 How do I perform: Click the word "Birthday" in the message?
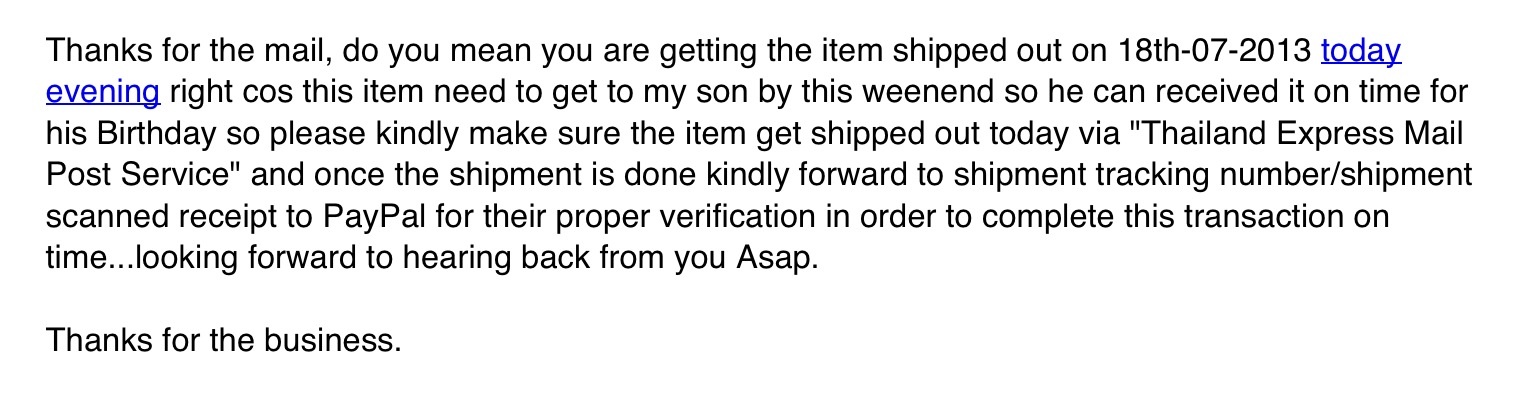154,134
